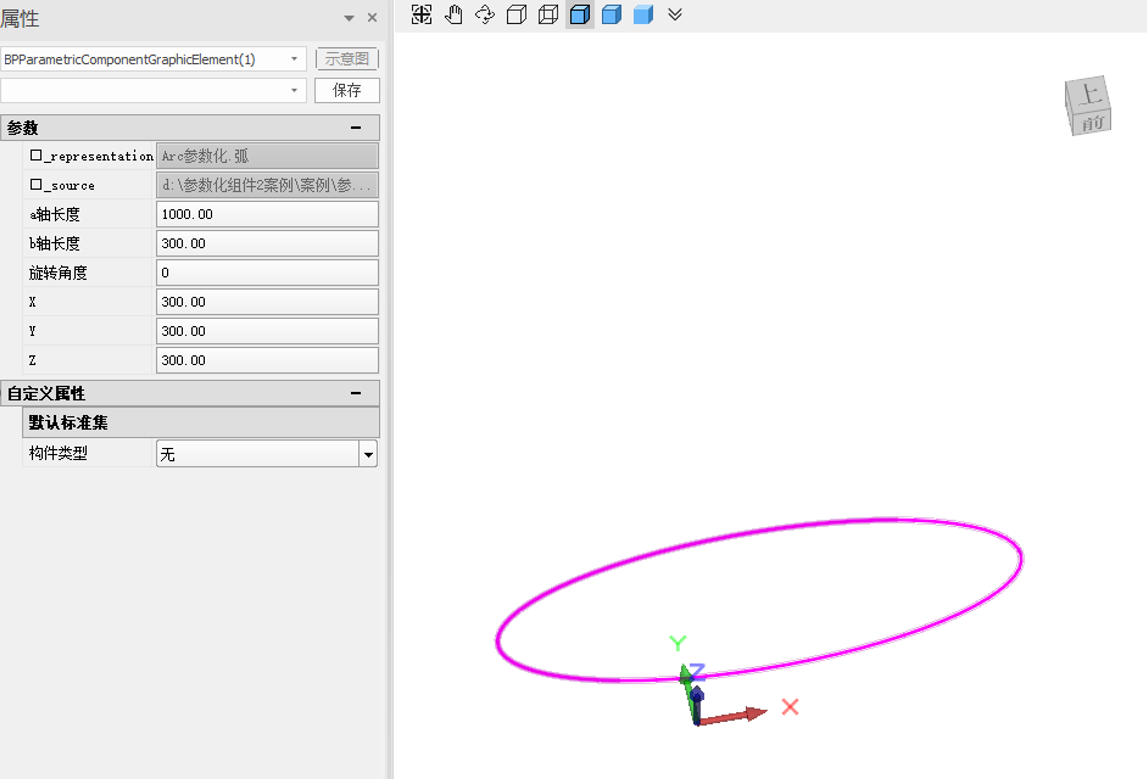Switch to wireframe display mode icon
1147x779 pixels.
point(516,15)
